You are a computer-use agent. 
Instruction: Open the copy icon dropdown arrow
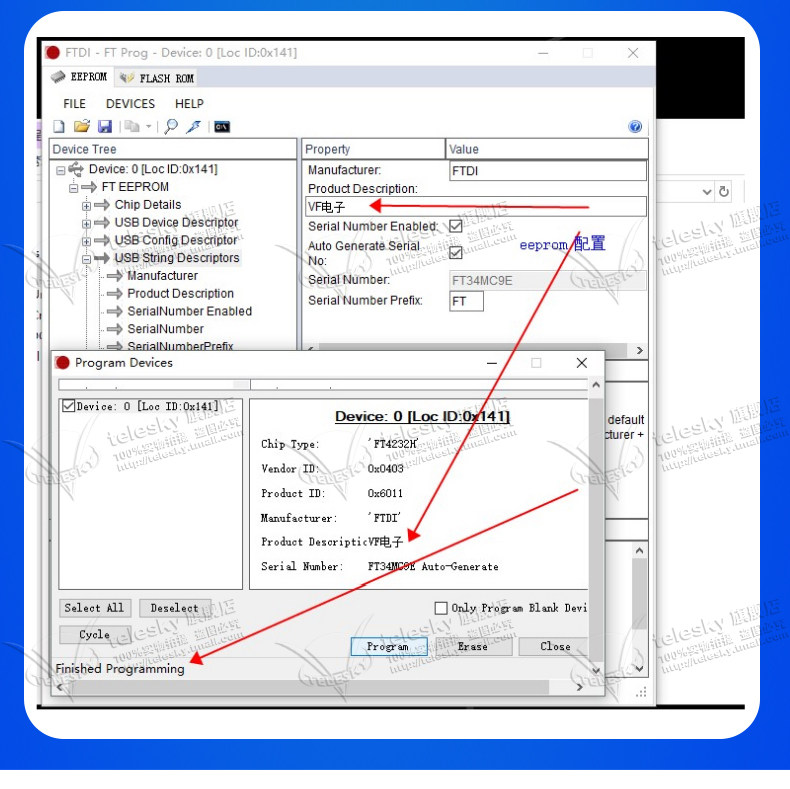[x=149, y=126]
